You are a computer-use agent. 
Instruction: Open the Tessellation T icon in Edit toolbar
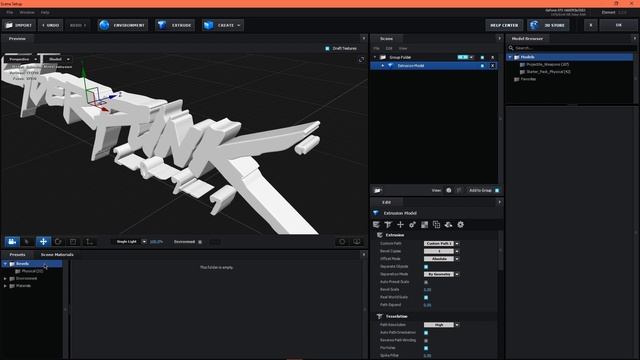pyautogui.click(x=388, y=224)
